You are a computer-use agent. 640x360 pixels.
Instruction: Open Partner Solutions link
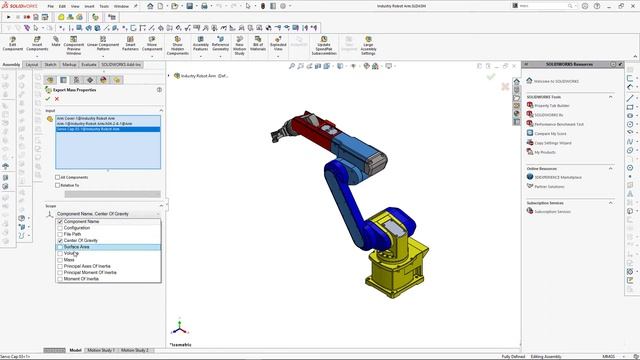549,187
